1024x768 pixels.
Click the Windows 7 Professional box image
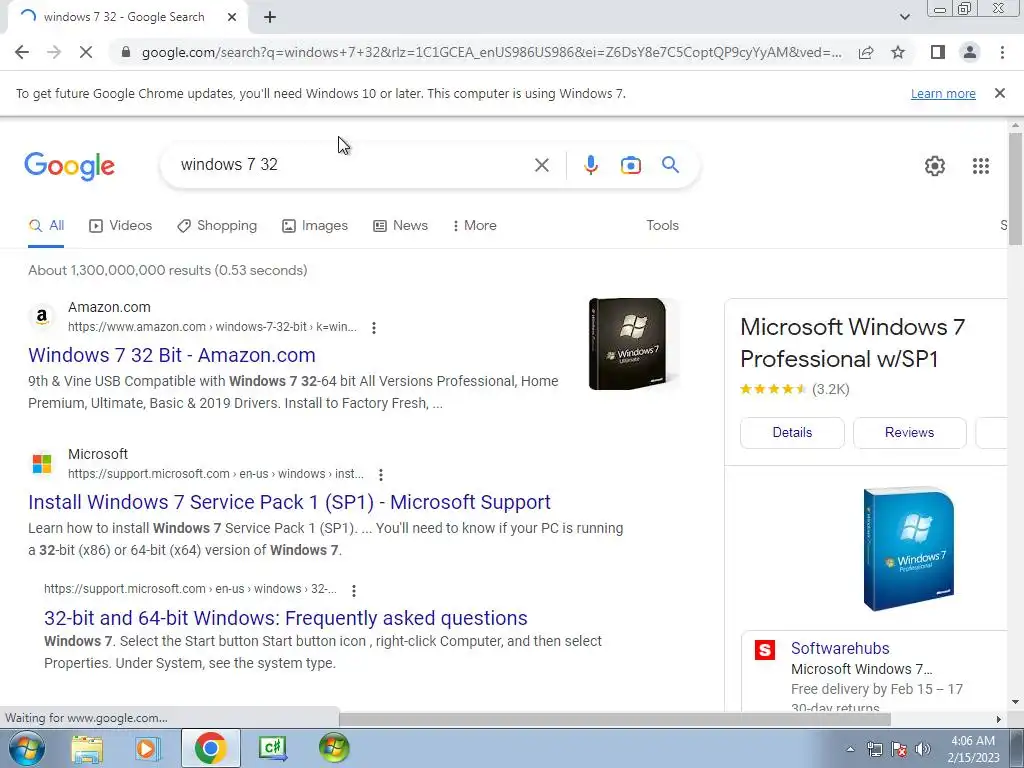(908, 549)
